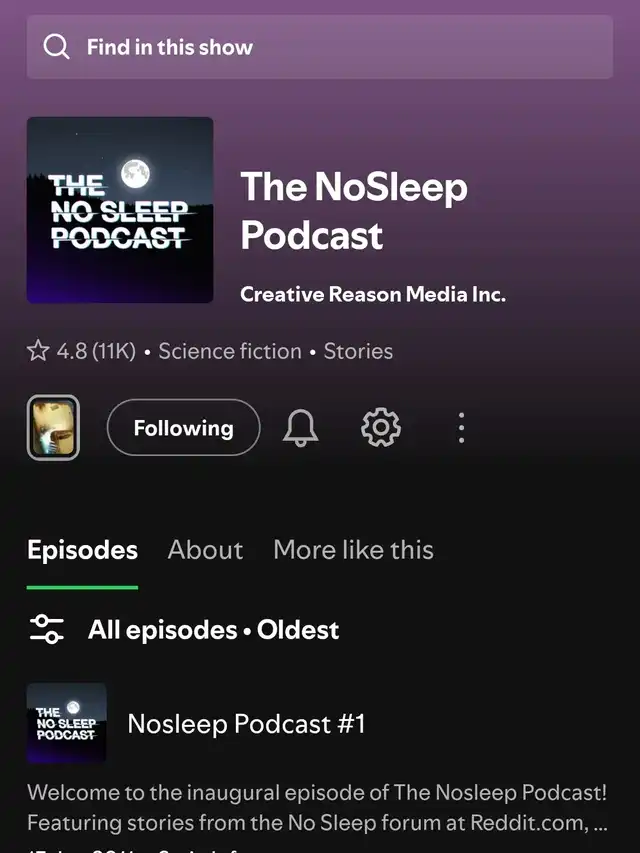Toggle the Following button
Image resolution: width=640 pixels, height=853 pixels.
coord(184,428)
